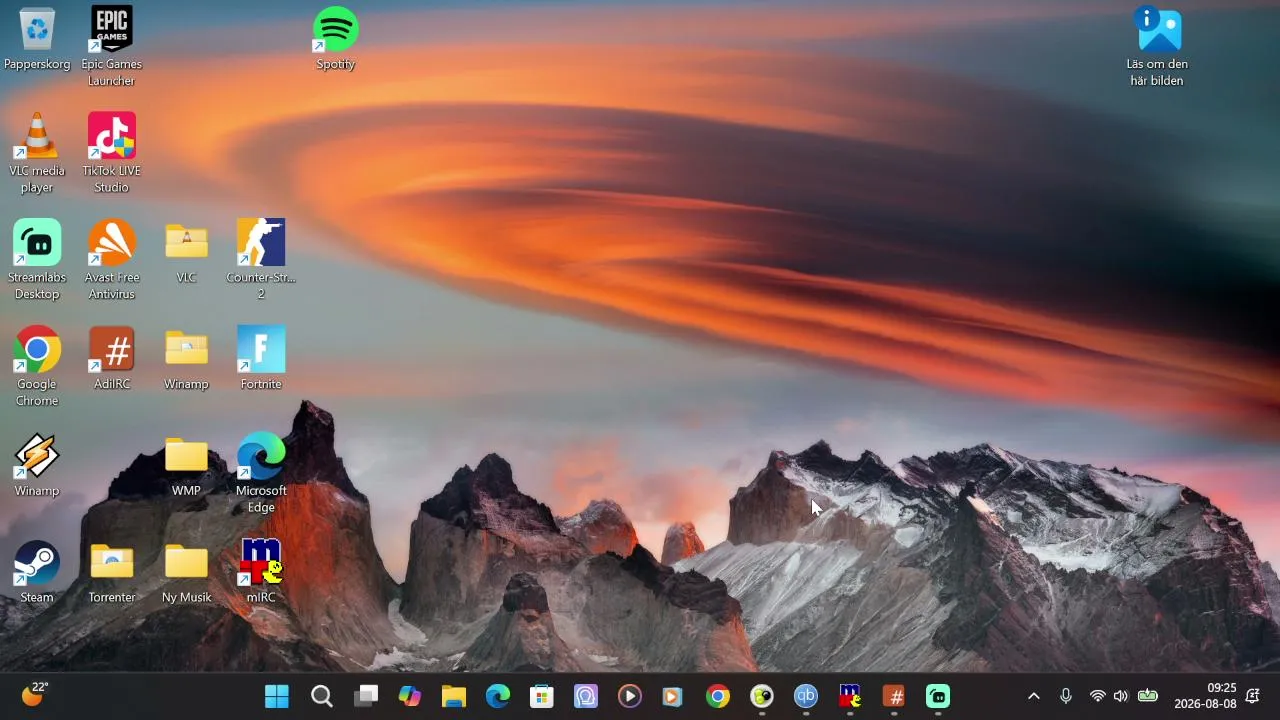Viewport: 1280px width, 720px height.
Task: Launch Copilot from the taskbar
Action: click(x=409, y=696)
